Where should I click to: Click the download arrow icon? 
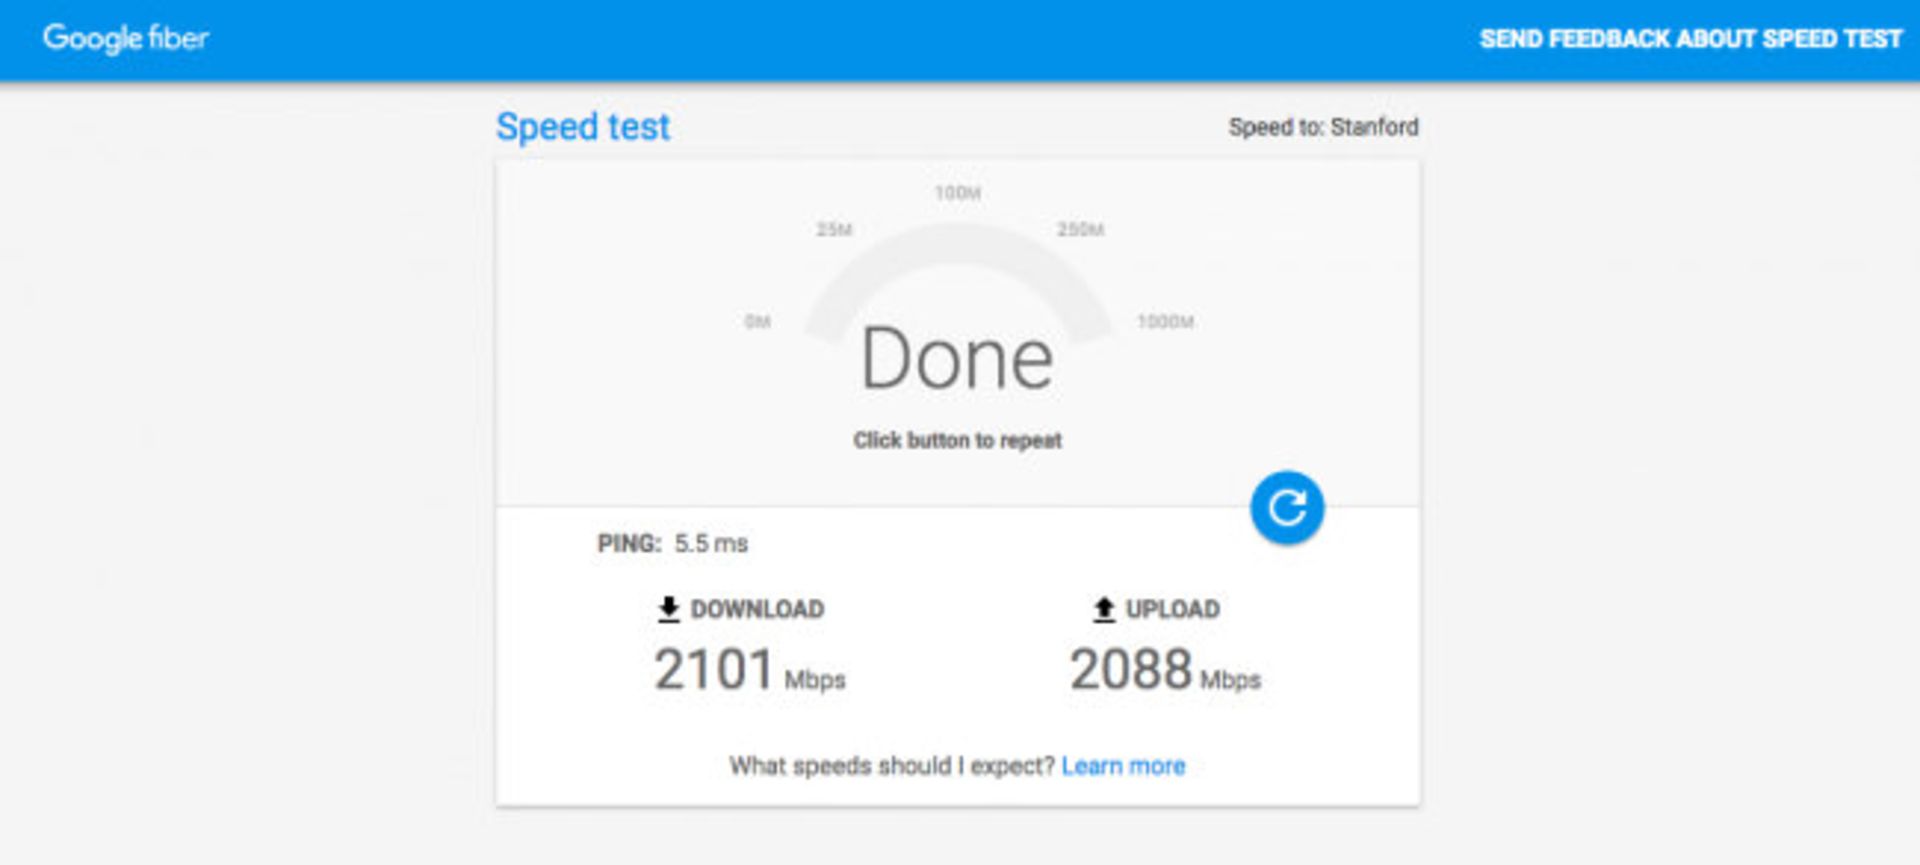tap(669, 609)
